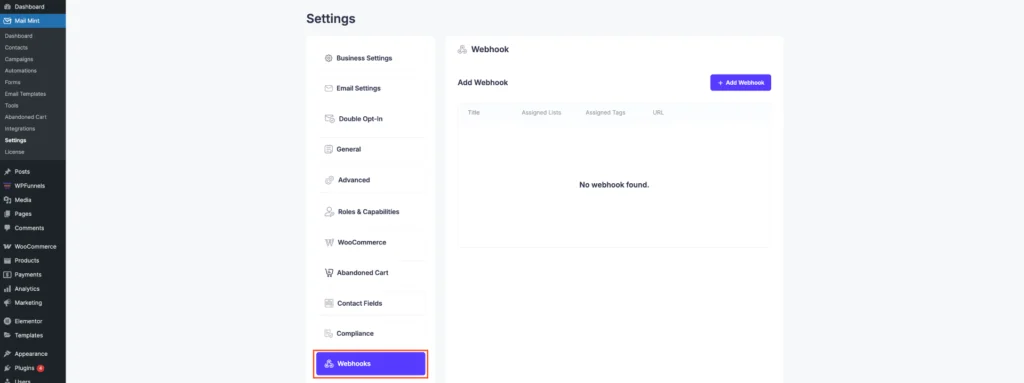
Task: Open License in Mail Mint menu
Action: (14, 152)
